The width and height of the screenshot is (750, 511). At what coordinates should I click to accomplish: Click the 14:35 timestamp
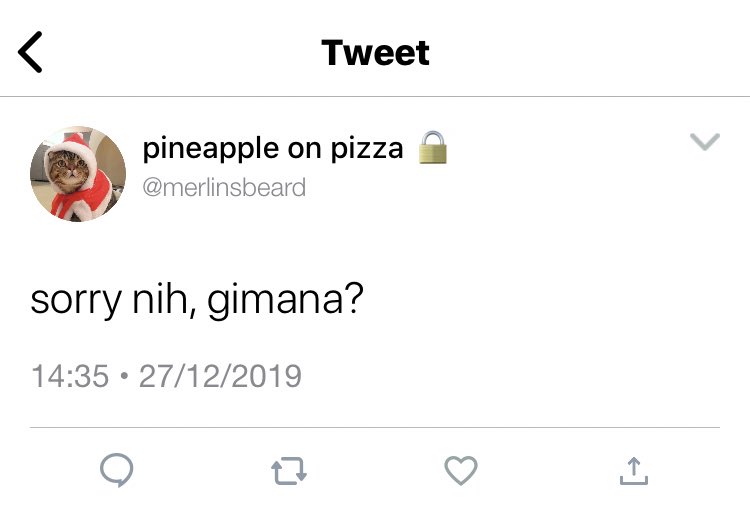click(69, 376)
